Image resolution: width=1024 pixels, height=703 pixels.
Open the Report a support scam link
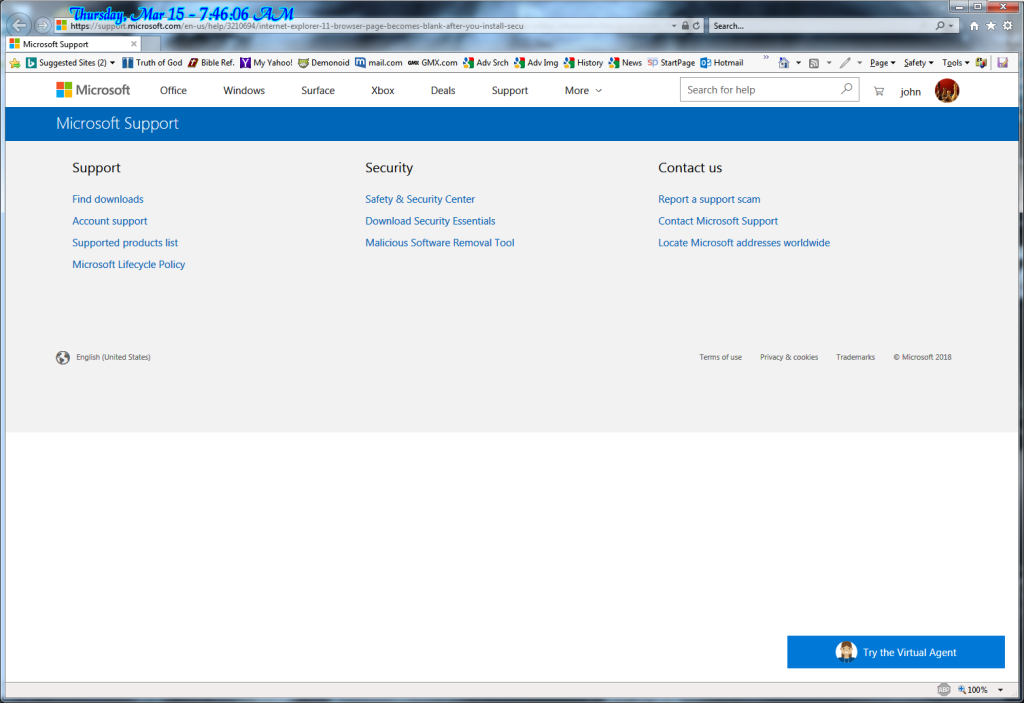click(709, 199)
